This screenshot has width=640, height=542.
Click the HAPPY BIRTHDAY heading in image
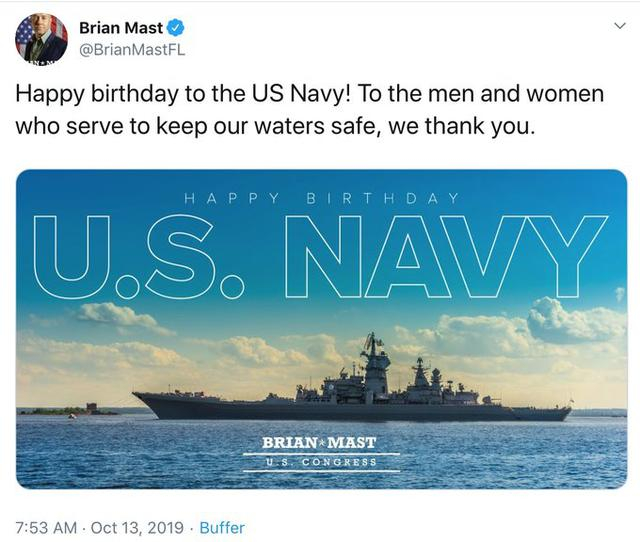pyautogui.click(x=321, y=198)
